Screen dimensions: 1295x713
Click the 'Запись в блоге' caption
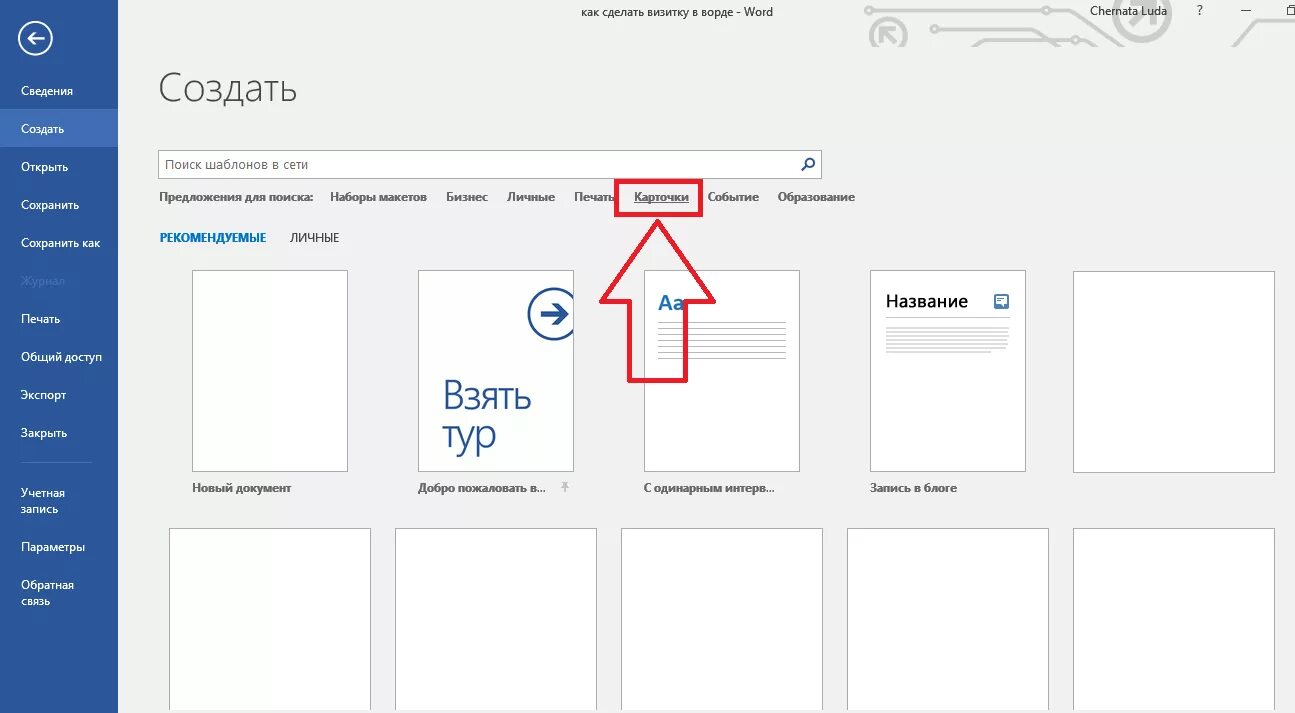[x=914, y=488]
